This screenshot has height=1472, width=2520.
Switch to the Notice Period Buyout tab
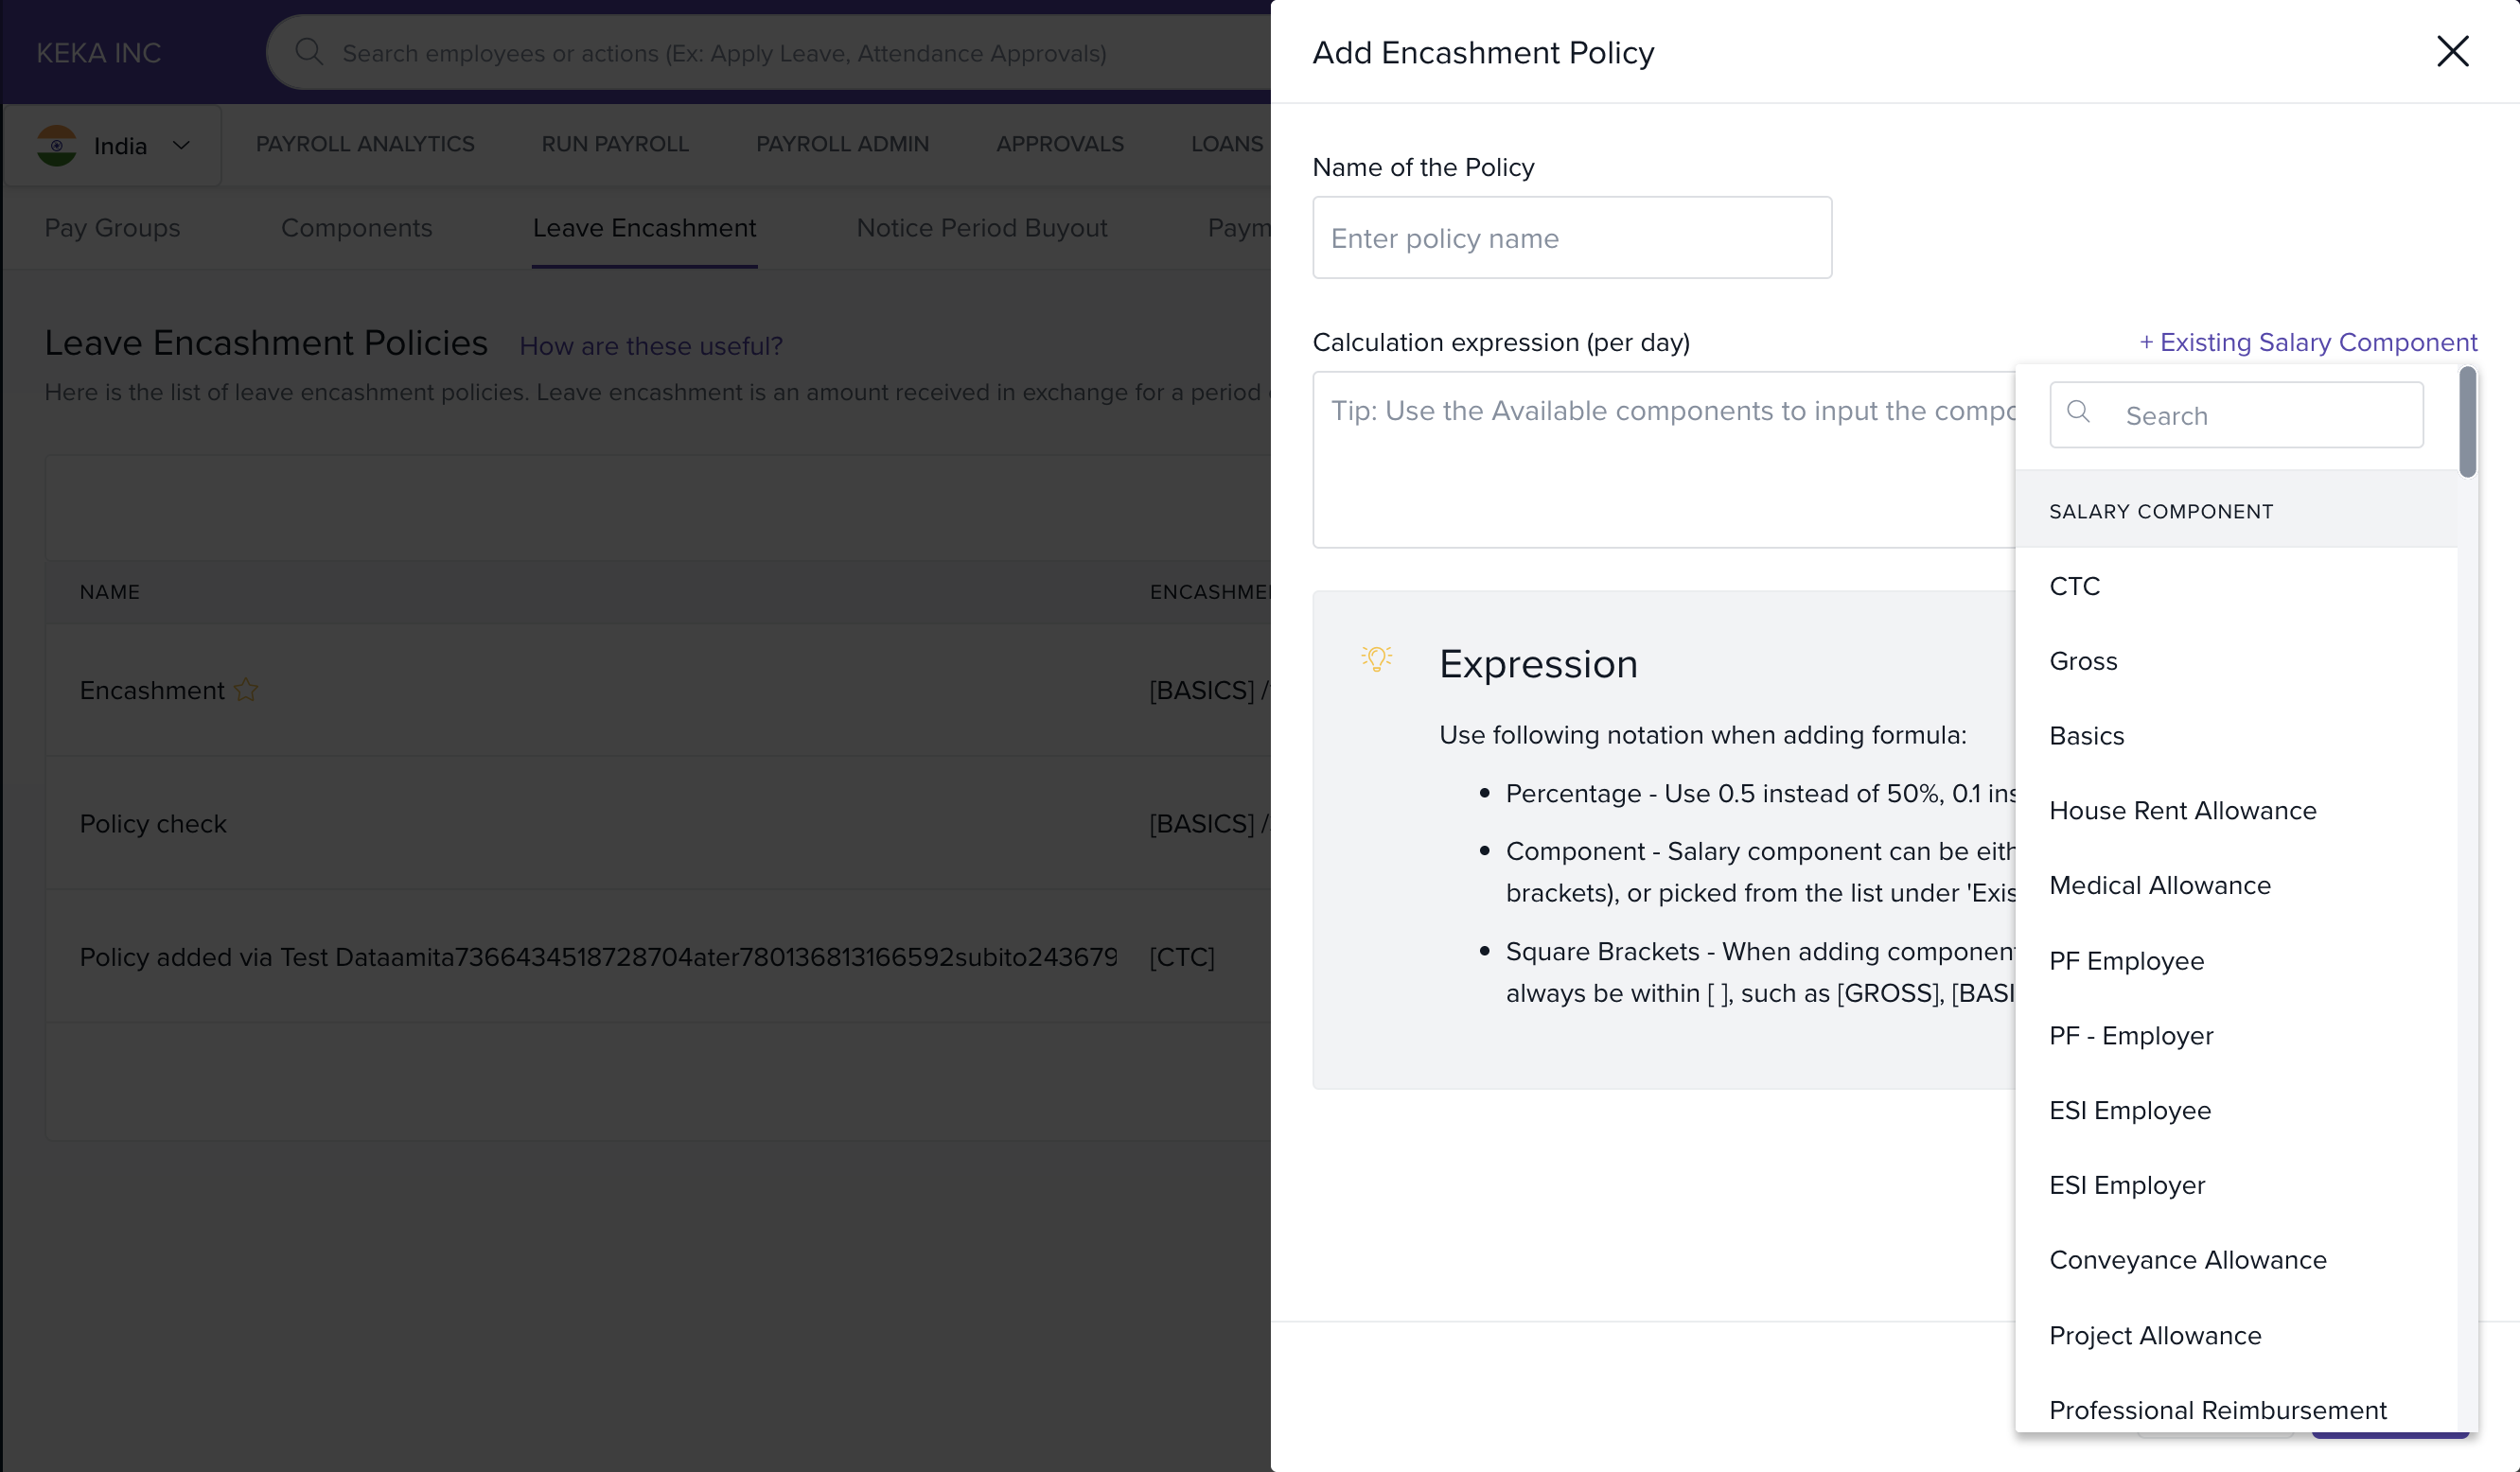(981, 228)
